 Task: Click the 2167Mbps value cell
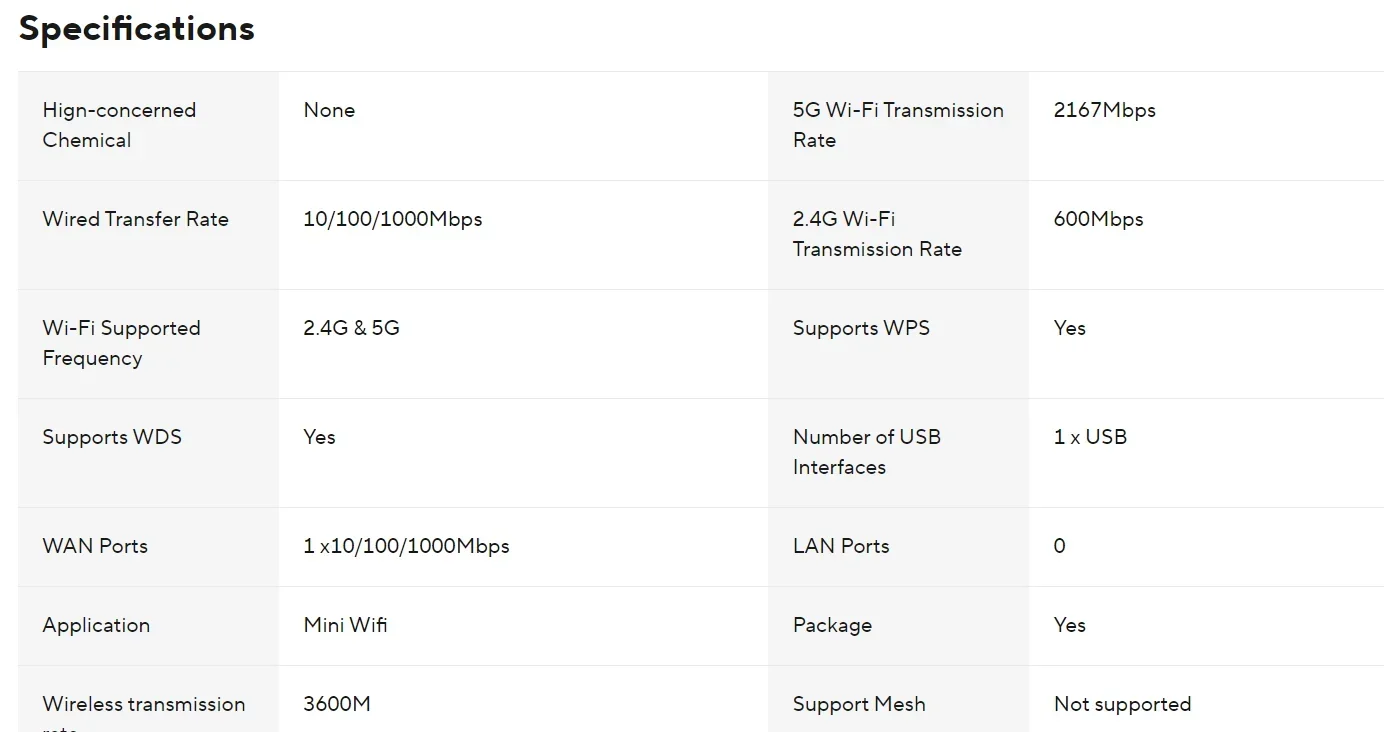tap(1104, 110)
